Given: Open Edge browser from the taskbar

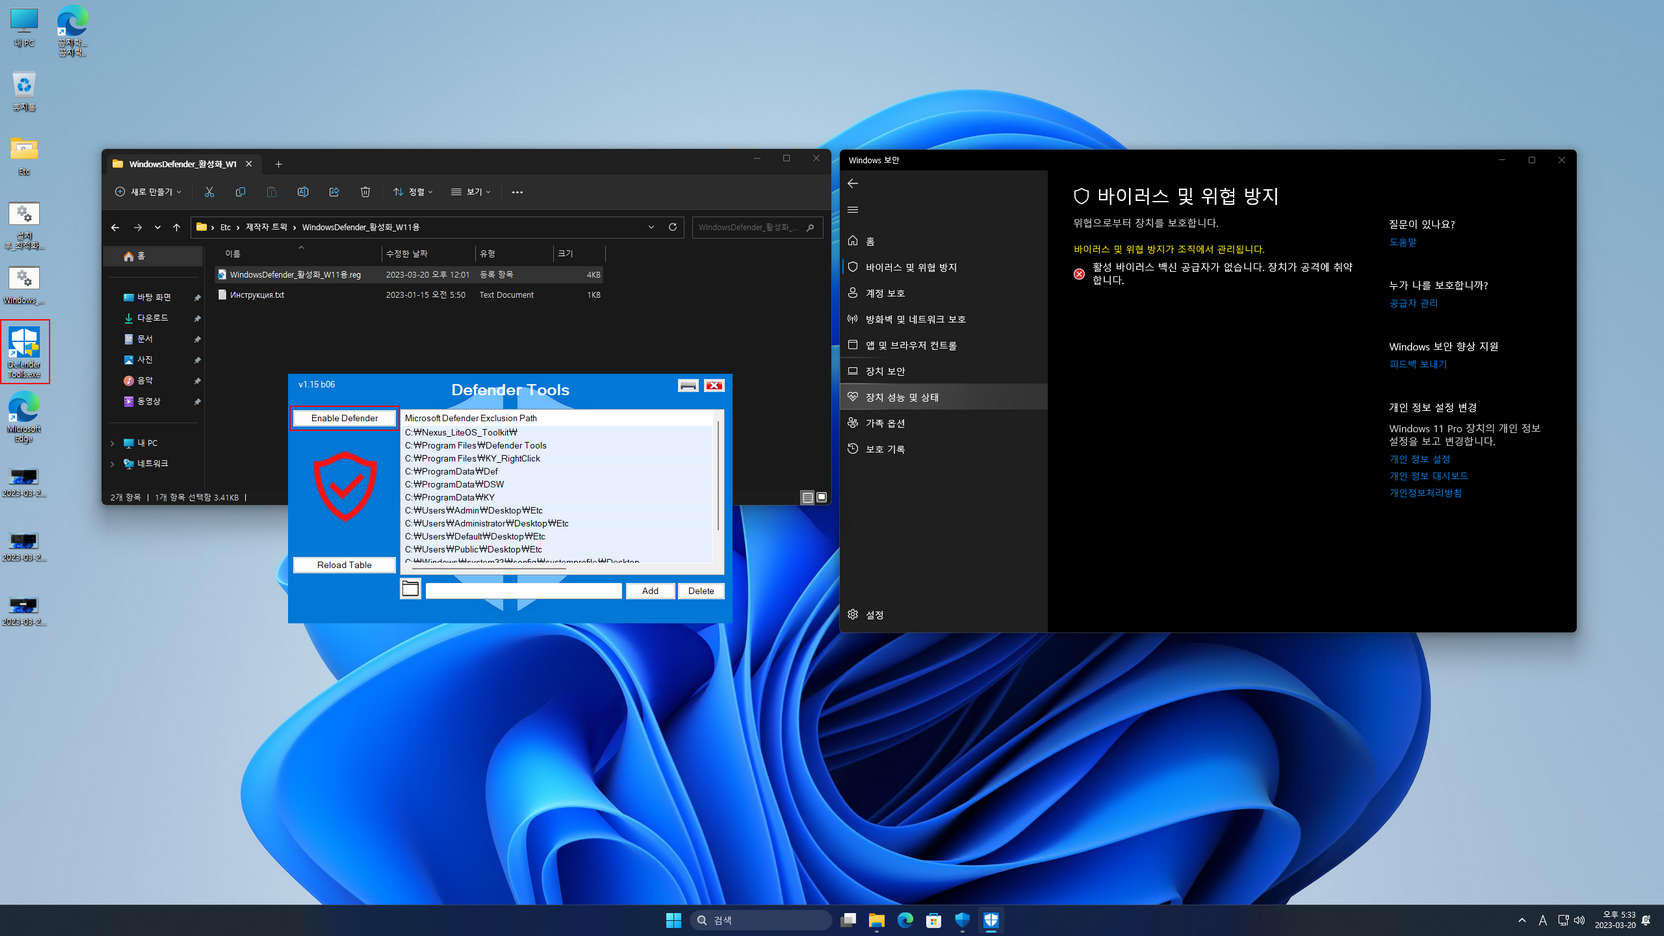Looking at the screenshot, I should (x=905, y=920).
